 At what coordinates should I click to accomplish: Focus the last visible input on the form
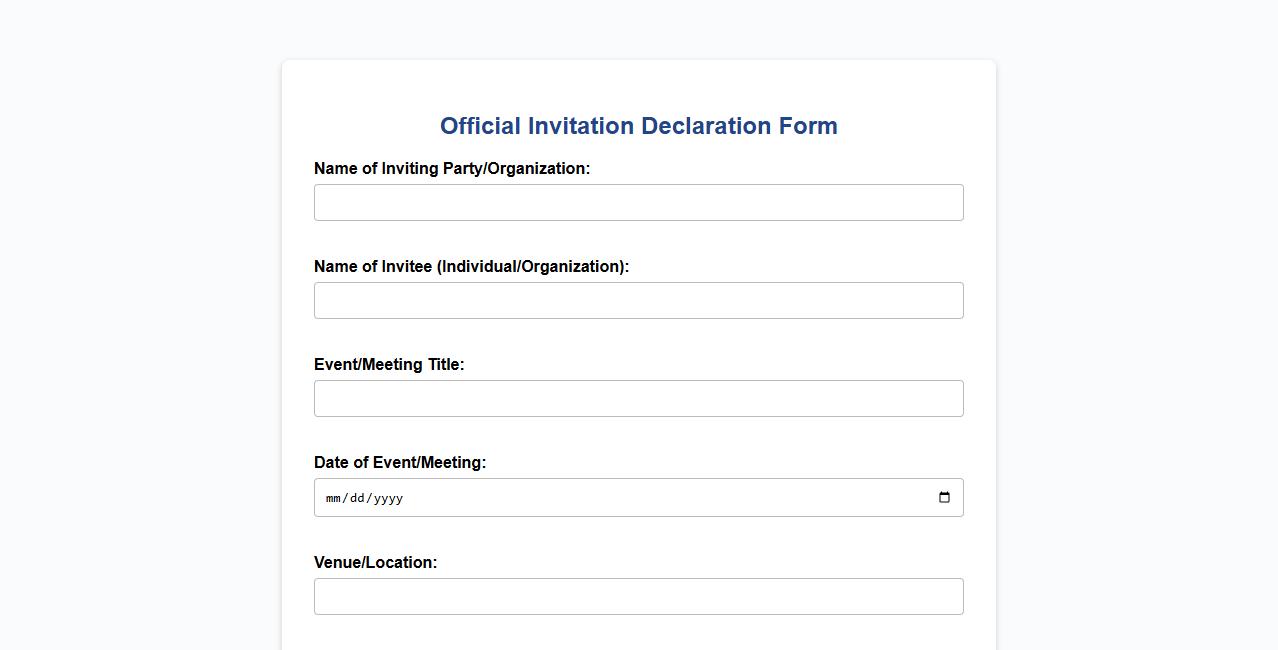point(638,596)
